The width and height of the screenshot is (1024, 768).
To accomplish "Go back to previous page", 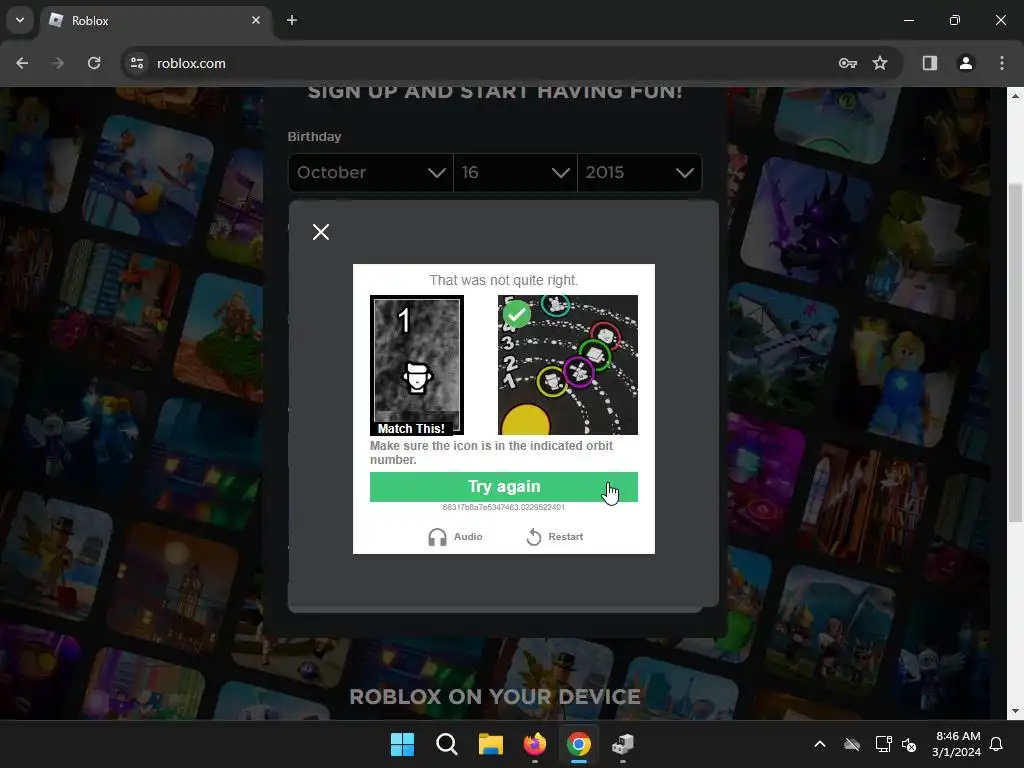I will 22,63.
